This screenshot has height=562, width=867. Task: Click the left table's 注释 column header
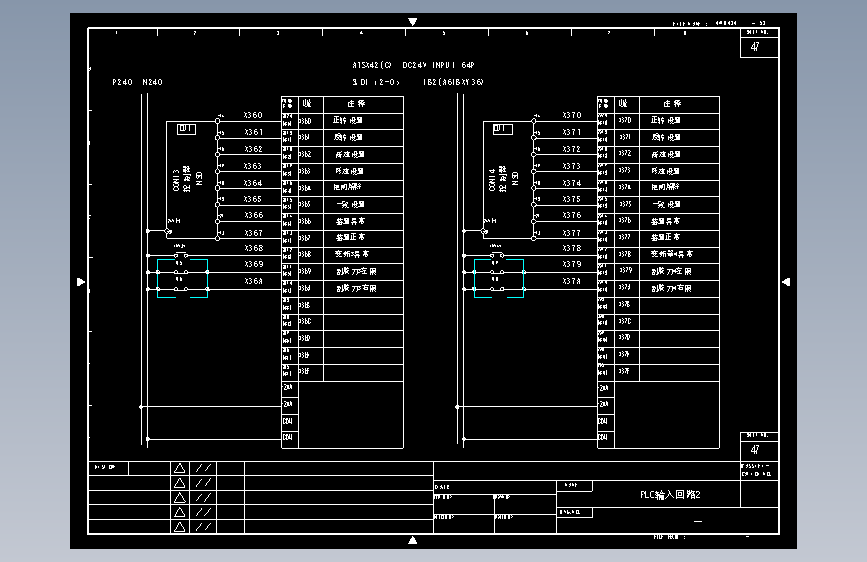pyautogui.click(x=357, y=104)
